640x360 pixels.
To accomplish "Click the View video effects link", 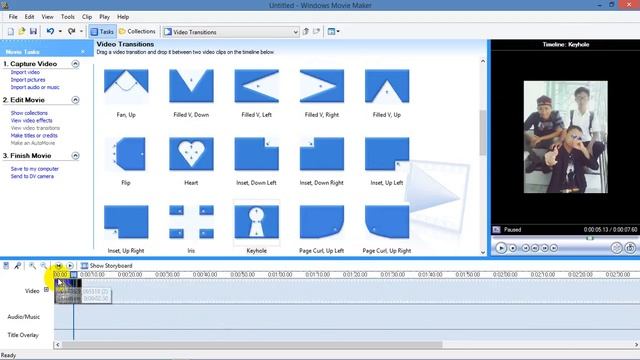I will pos(31,120).
